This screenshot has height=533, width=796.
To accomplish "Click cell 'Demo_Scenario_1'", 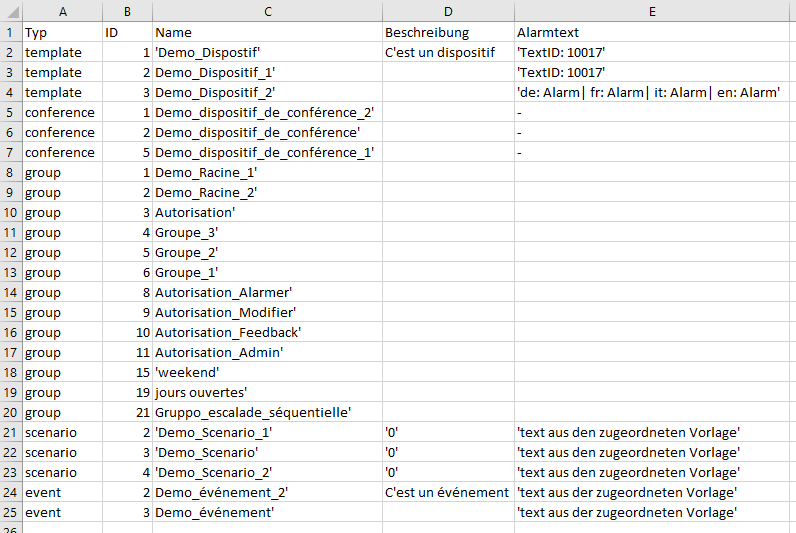I will (x=268, y=432).
